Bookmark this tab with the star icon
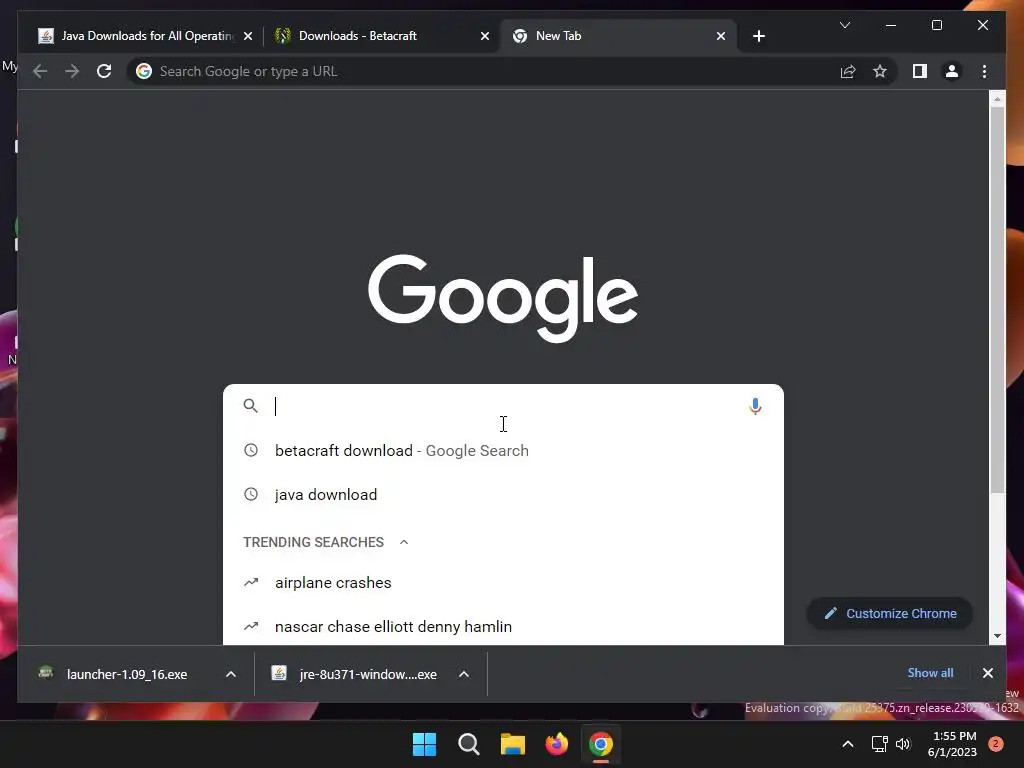The height and width of the screenshot is (768, 1024). [x=880, y=71]
